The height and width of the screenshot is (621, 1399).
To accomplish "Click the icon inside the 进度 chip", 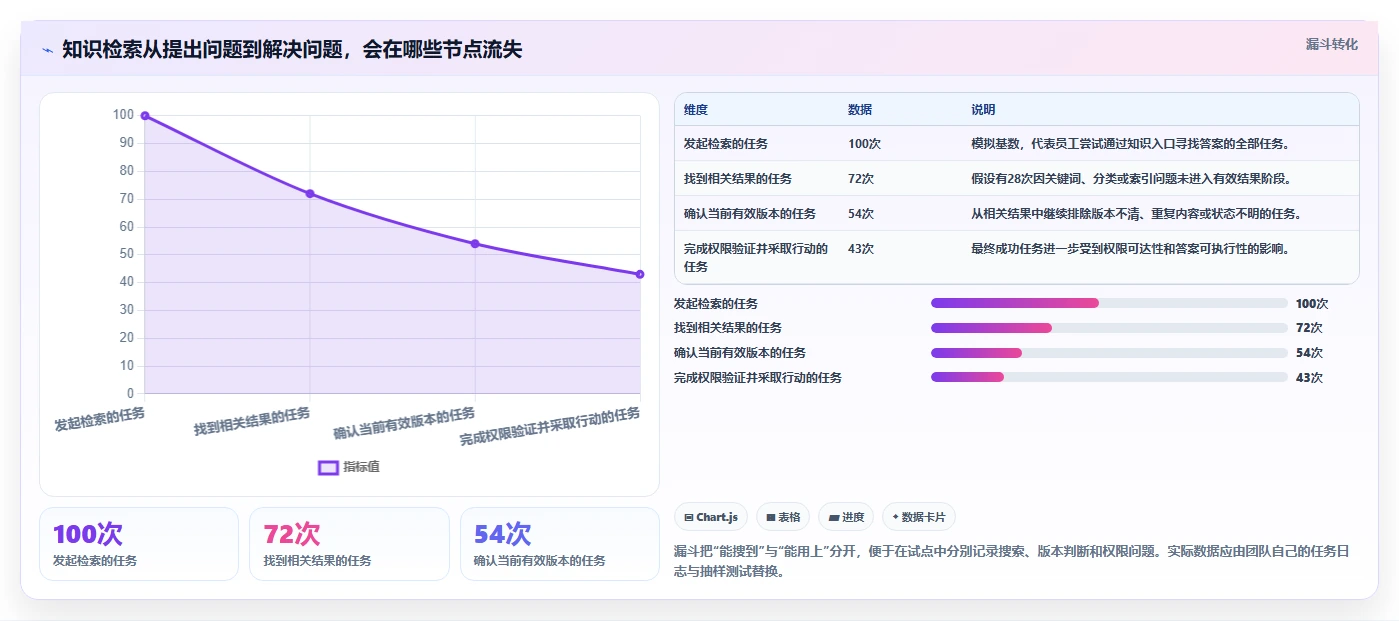I will click(x=833, y=518).
